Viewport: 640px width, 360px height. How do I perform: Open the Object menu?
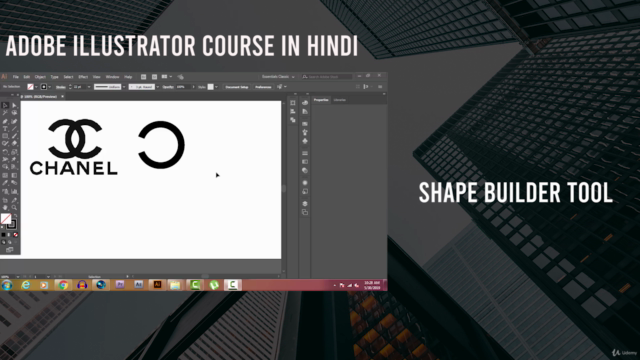40,77
